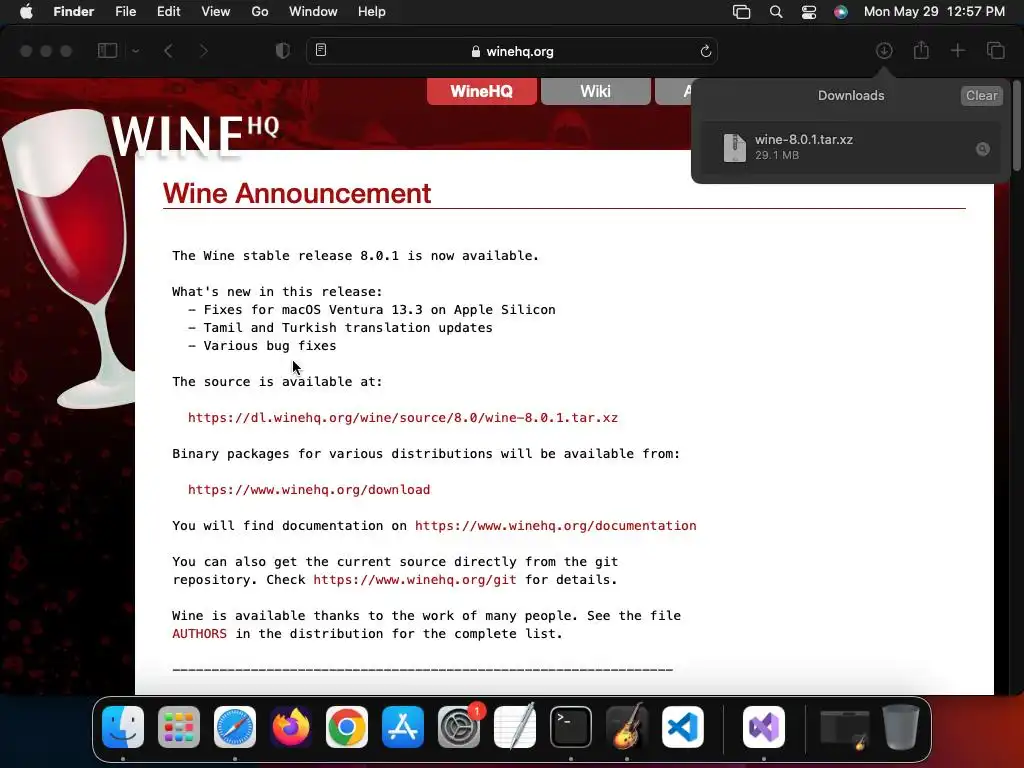Viewport: 1024px width, 768px height.
Task: Open App Store from the Dock
Action: 403,727
